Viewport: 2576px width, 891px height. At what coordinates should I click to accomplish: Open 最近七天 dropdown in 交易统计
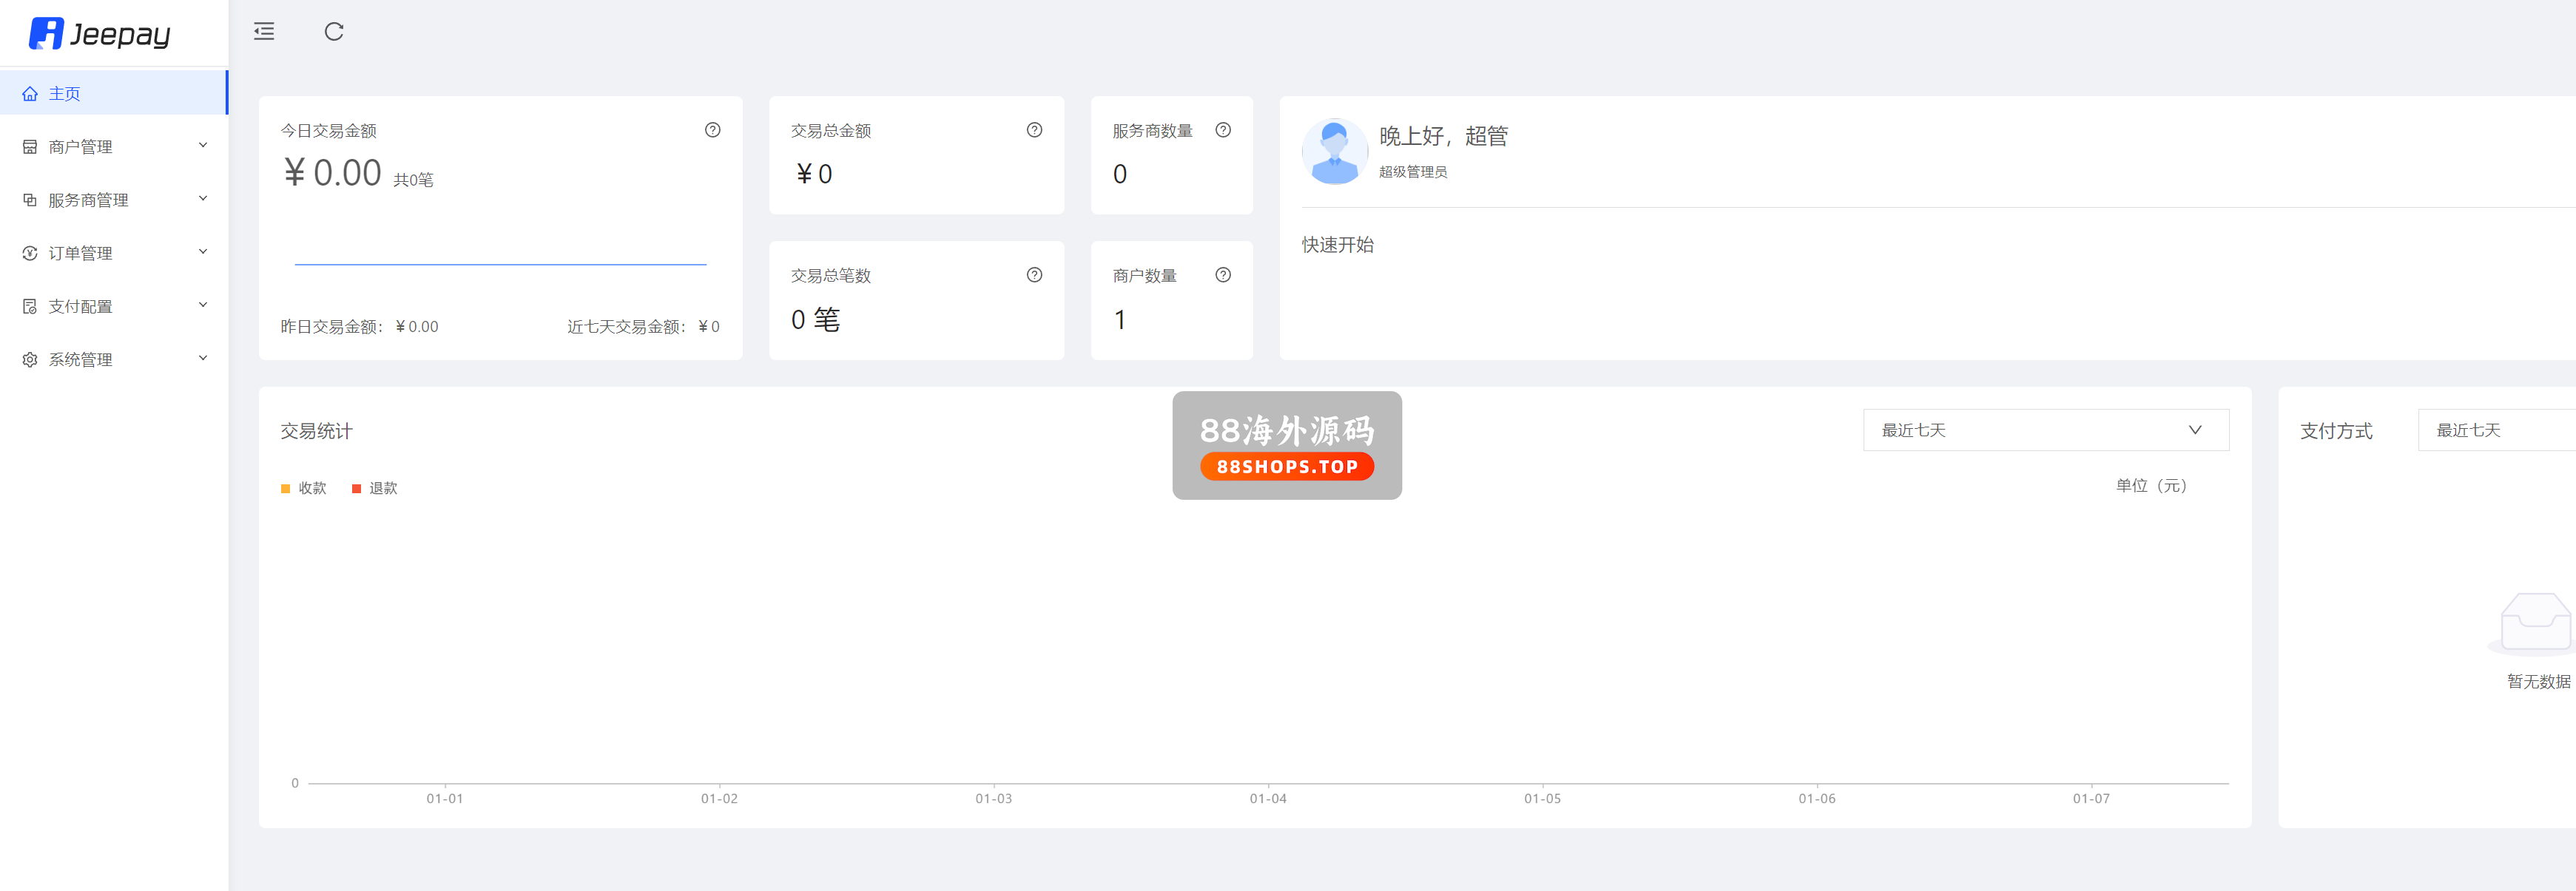coord(2045,430)
